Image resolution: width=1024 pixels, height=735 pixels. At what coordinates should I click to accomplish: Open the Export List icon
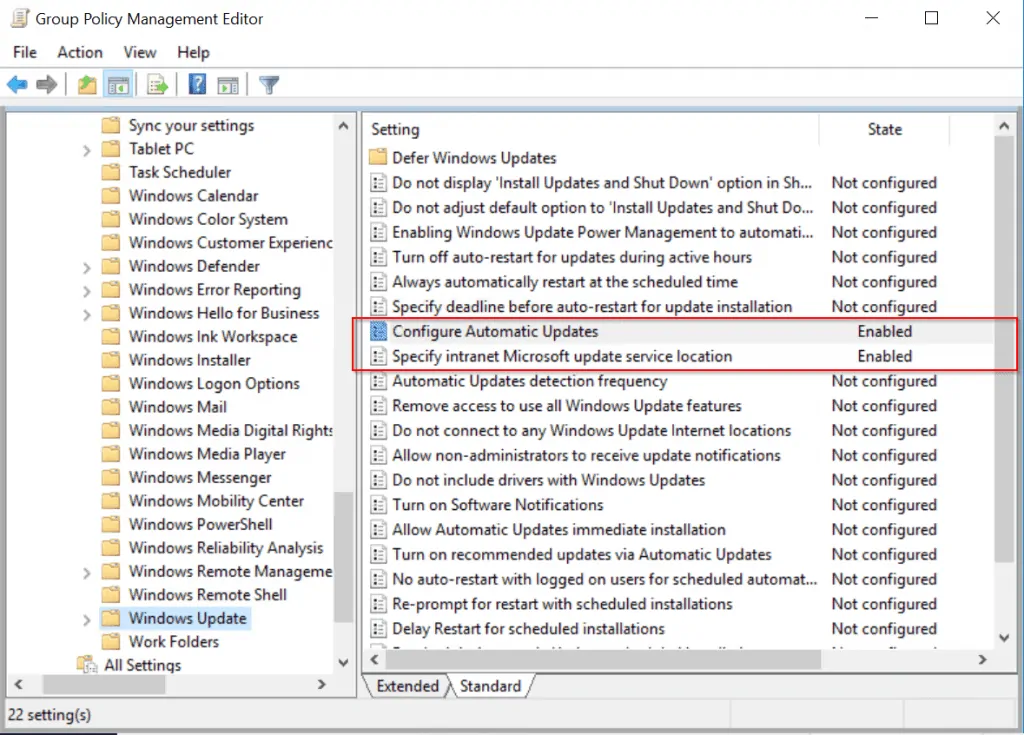[157, 84]
